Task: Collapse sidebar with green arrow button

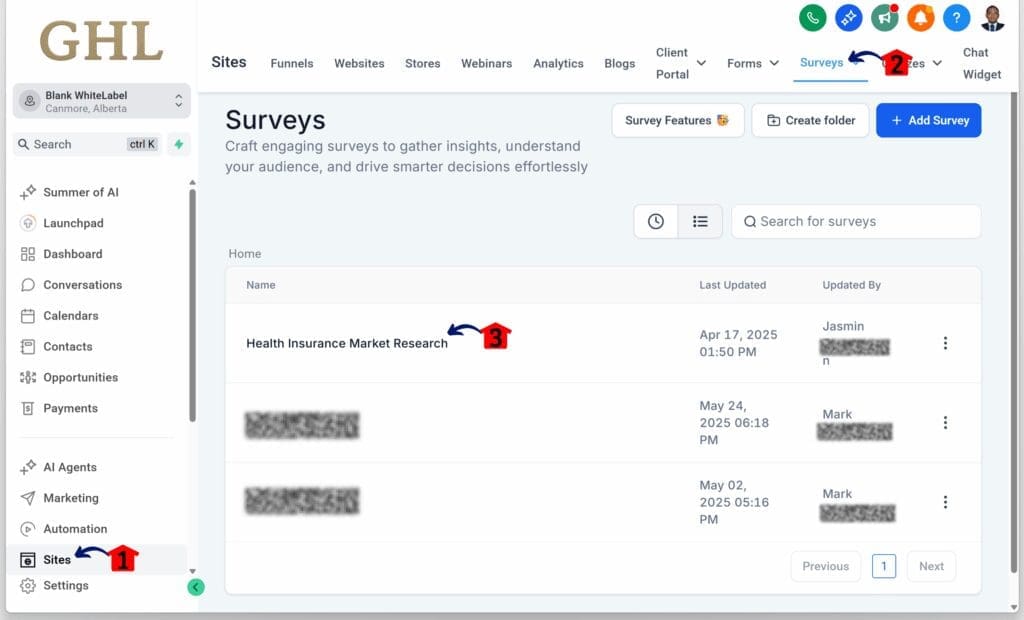Action: pos(196,587)
